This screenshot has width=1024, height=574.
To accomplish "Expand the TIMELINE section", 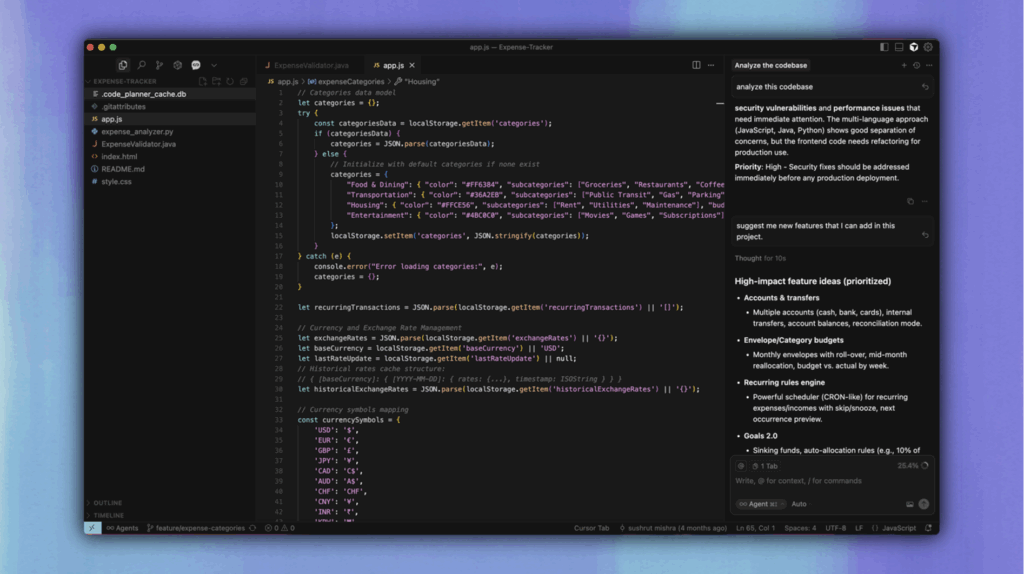I will pyautogui.click(x=170, y=515).
